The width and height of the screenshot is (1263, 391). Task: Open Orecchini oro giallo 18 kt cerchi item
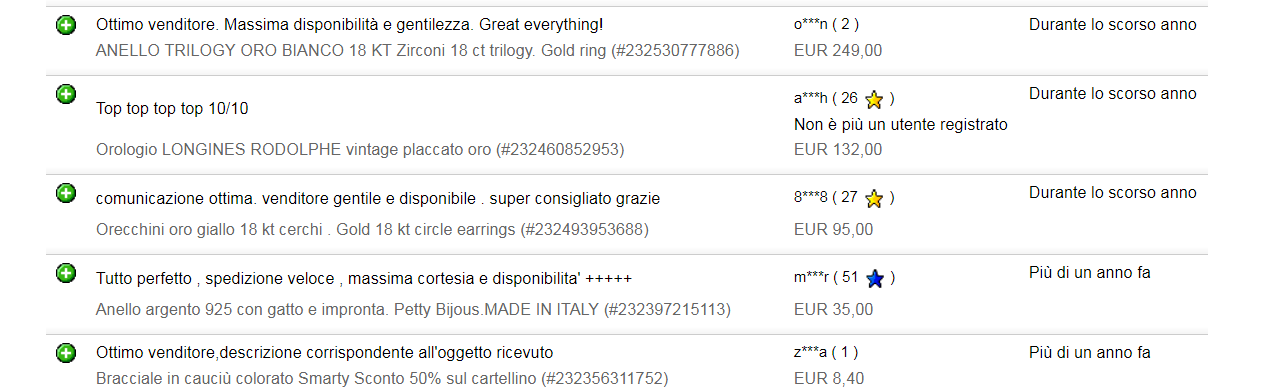pyautogui.click(x=372, y=229)
